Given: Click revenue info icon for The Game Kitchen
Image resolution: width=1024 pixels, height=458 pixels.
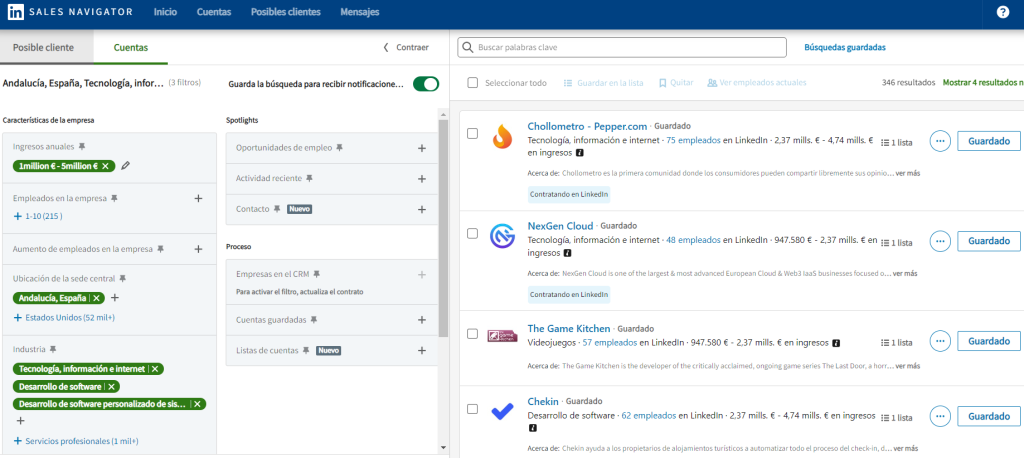Looking at the screenshot, I should [836, 342].
